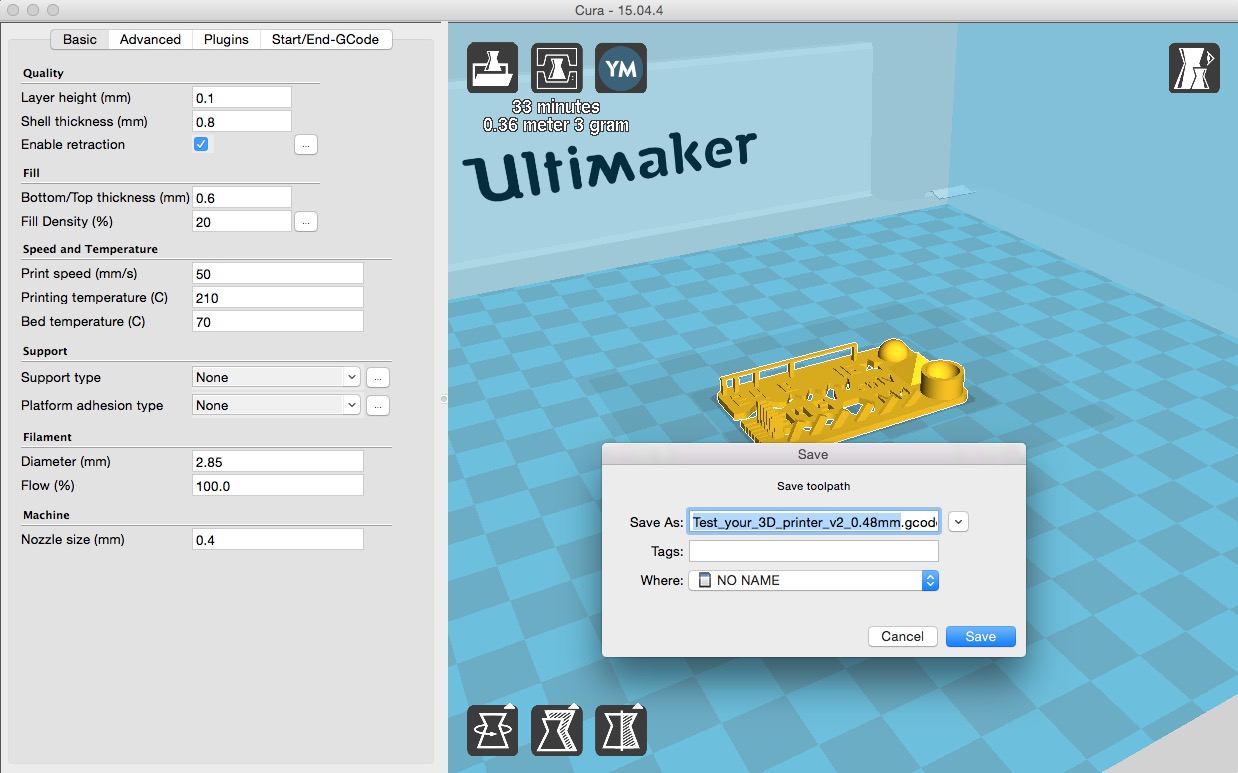Open retraction settings ellipsis button

pyautogui.click(x=306, y=145)
